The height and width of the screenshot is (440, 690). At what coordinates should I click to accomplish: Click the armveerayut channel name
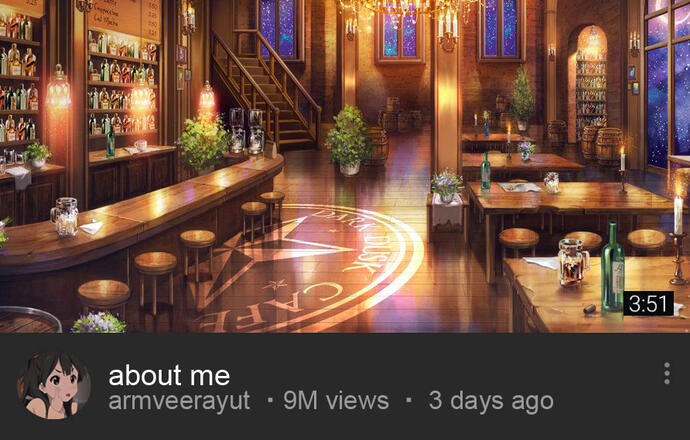pos(179,401)
